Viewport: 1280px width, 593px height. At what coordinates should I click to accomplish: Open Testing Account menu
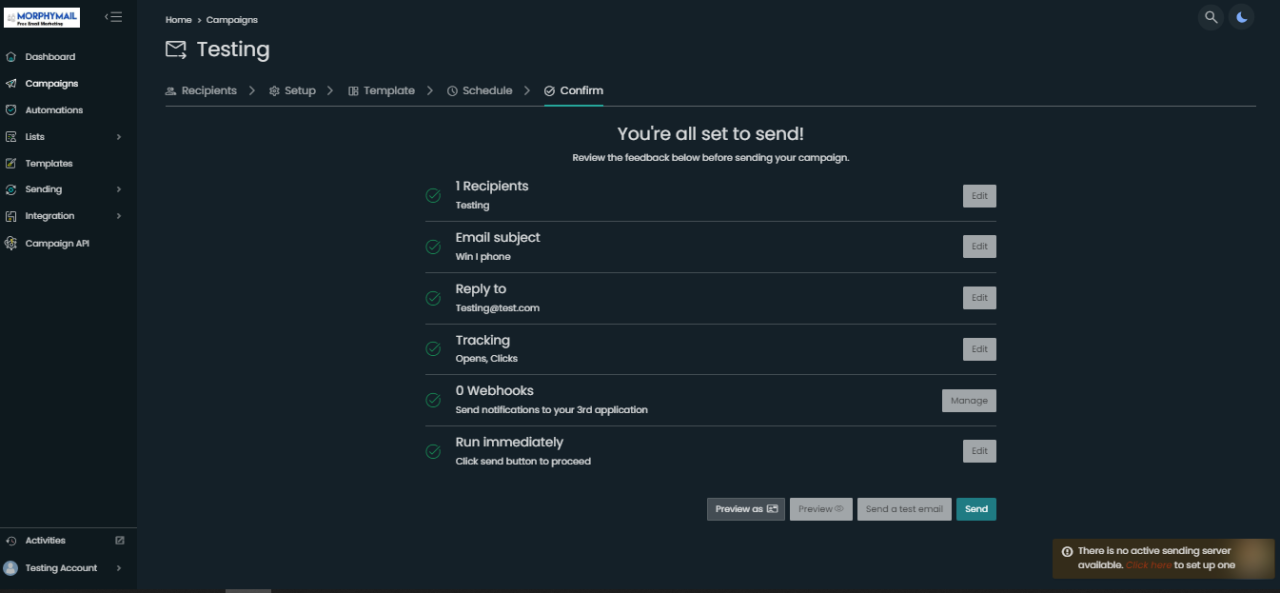coord(62,568)
